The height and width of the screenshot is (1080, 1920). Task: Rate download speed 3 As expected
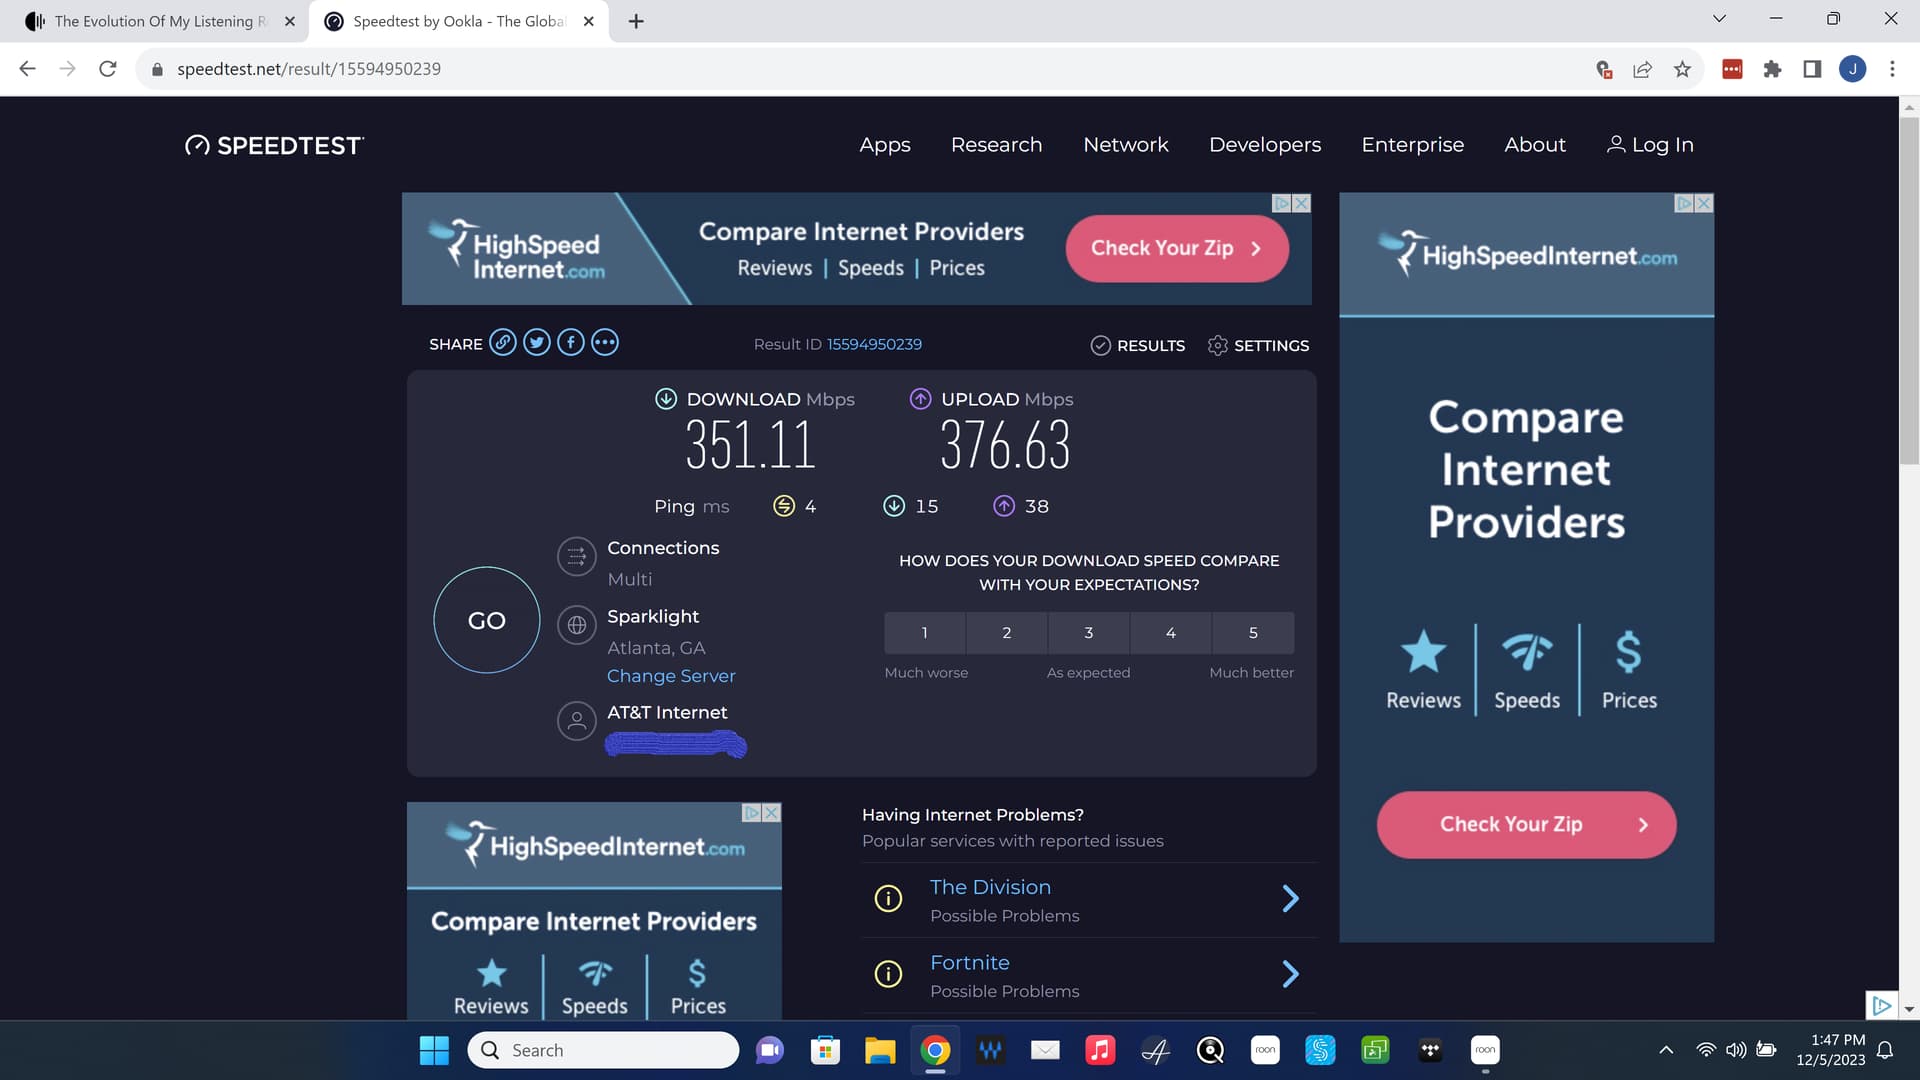pos(1089,633)
